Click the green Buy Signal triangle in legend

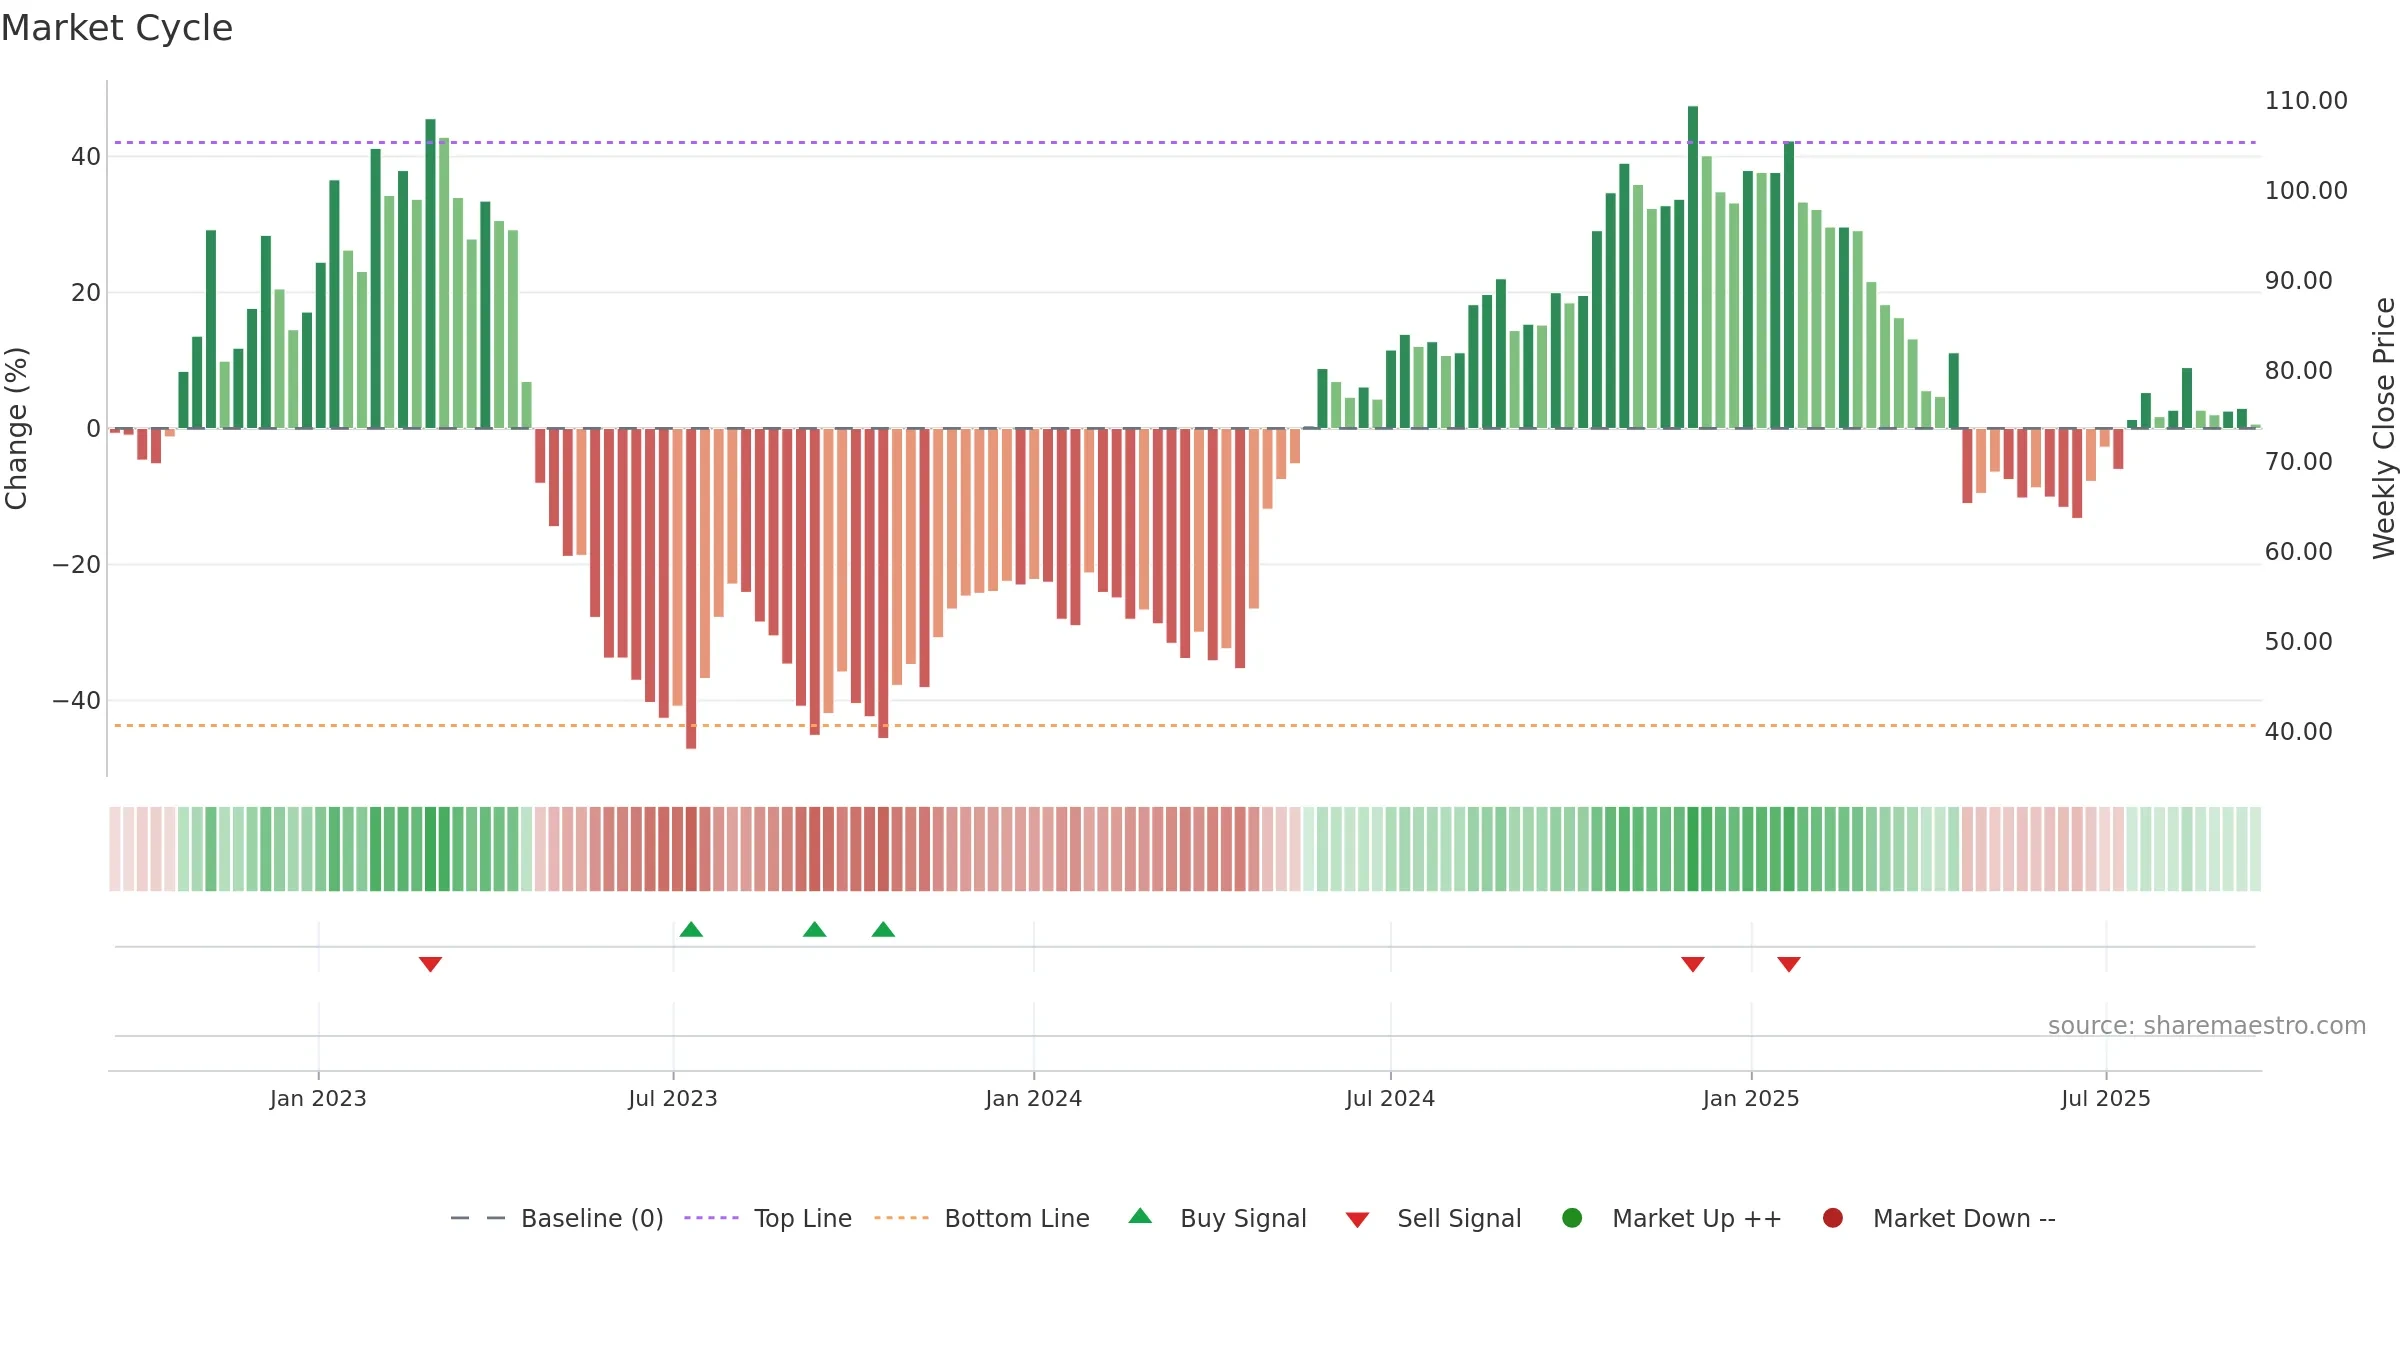coord(1140,1216)
